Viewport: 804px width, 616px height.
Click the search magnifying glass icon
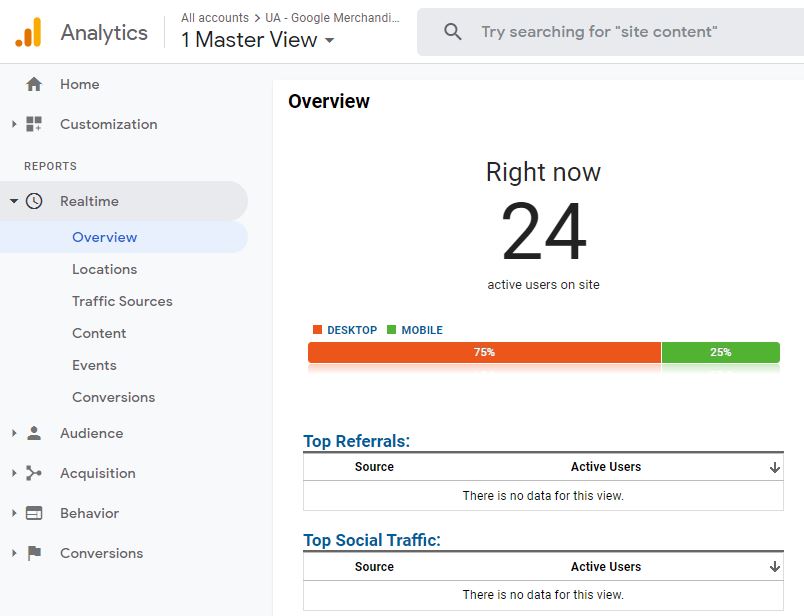453,32
